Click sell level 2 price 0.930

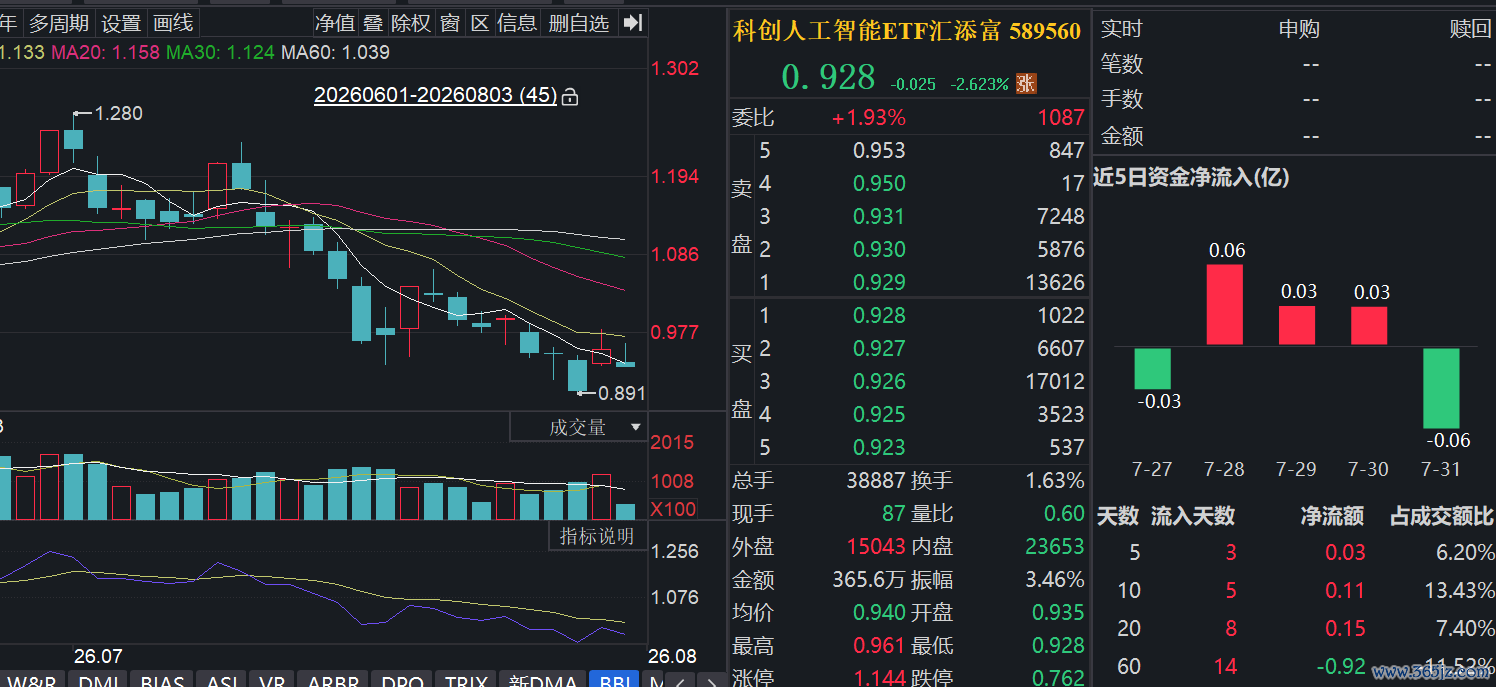tap(879, 250)
